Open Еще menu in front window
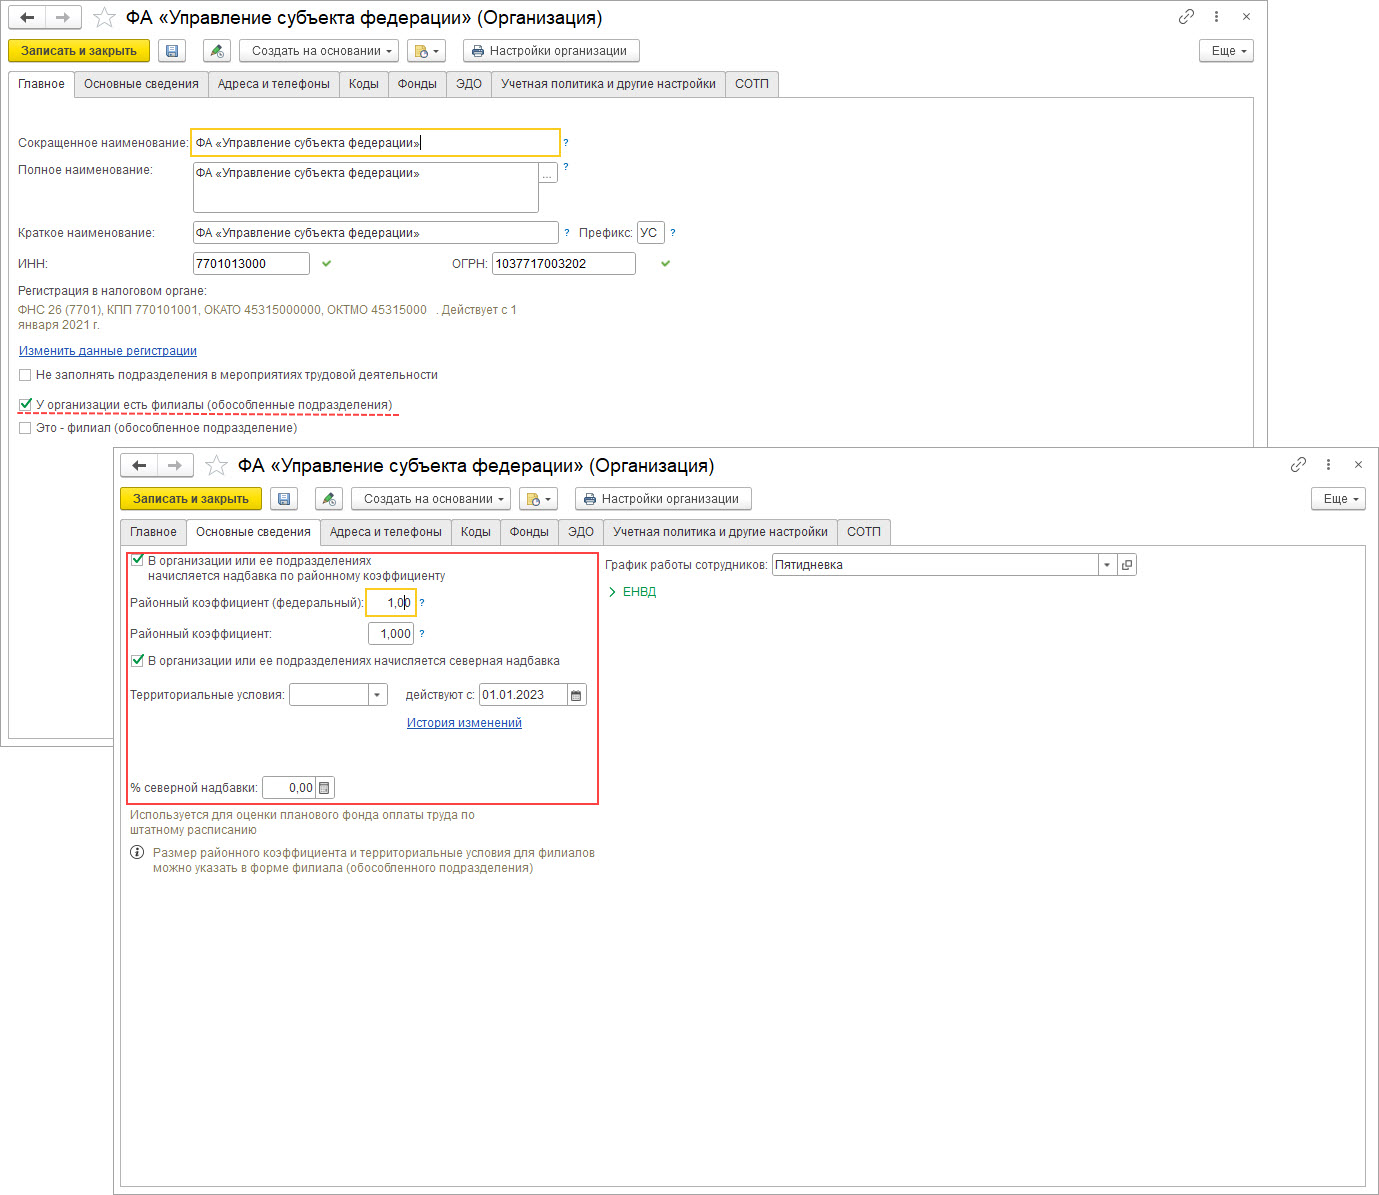This screenshot has height=1195, width=1379. tap(1338, 499)
